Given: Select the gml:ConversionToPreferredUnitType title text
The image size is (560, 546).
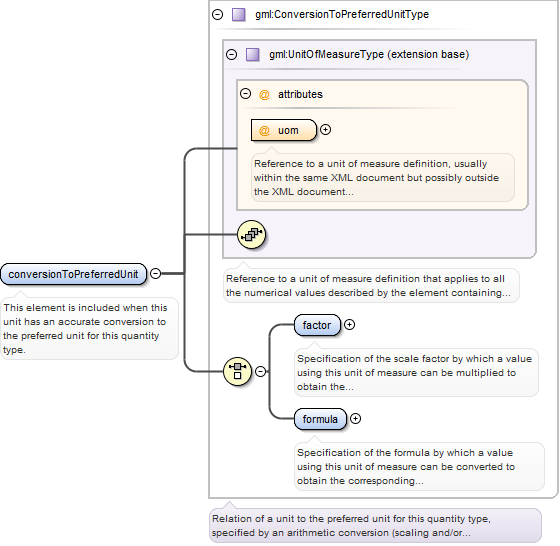Looking at the screenshot, I should [x=342, y=15].
